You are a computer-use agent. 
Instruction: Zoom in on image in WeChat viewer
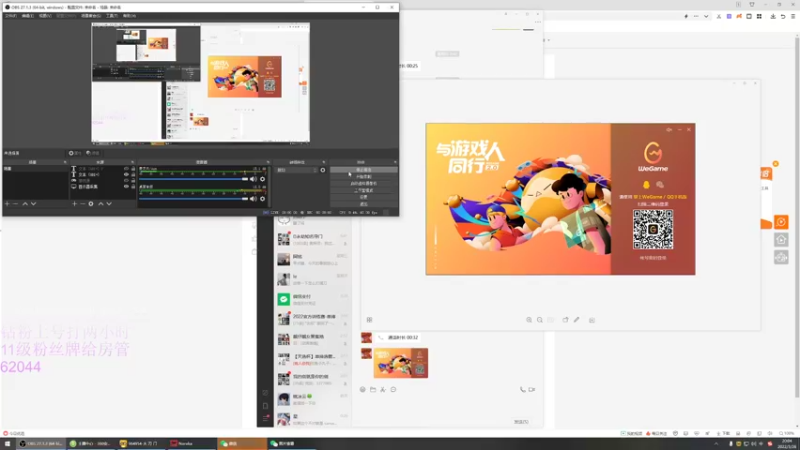coord(529,320)
